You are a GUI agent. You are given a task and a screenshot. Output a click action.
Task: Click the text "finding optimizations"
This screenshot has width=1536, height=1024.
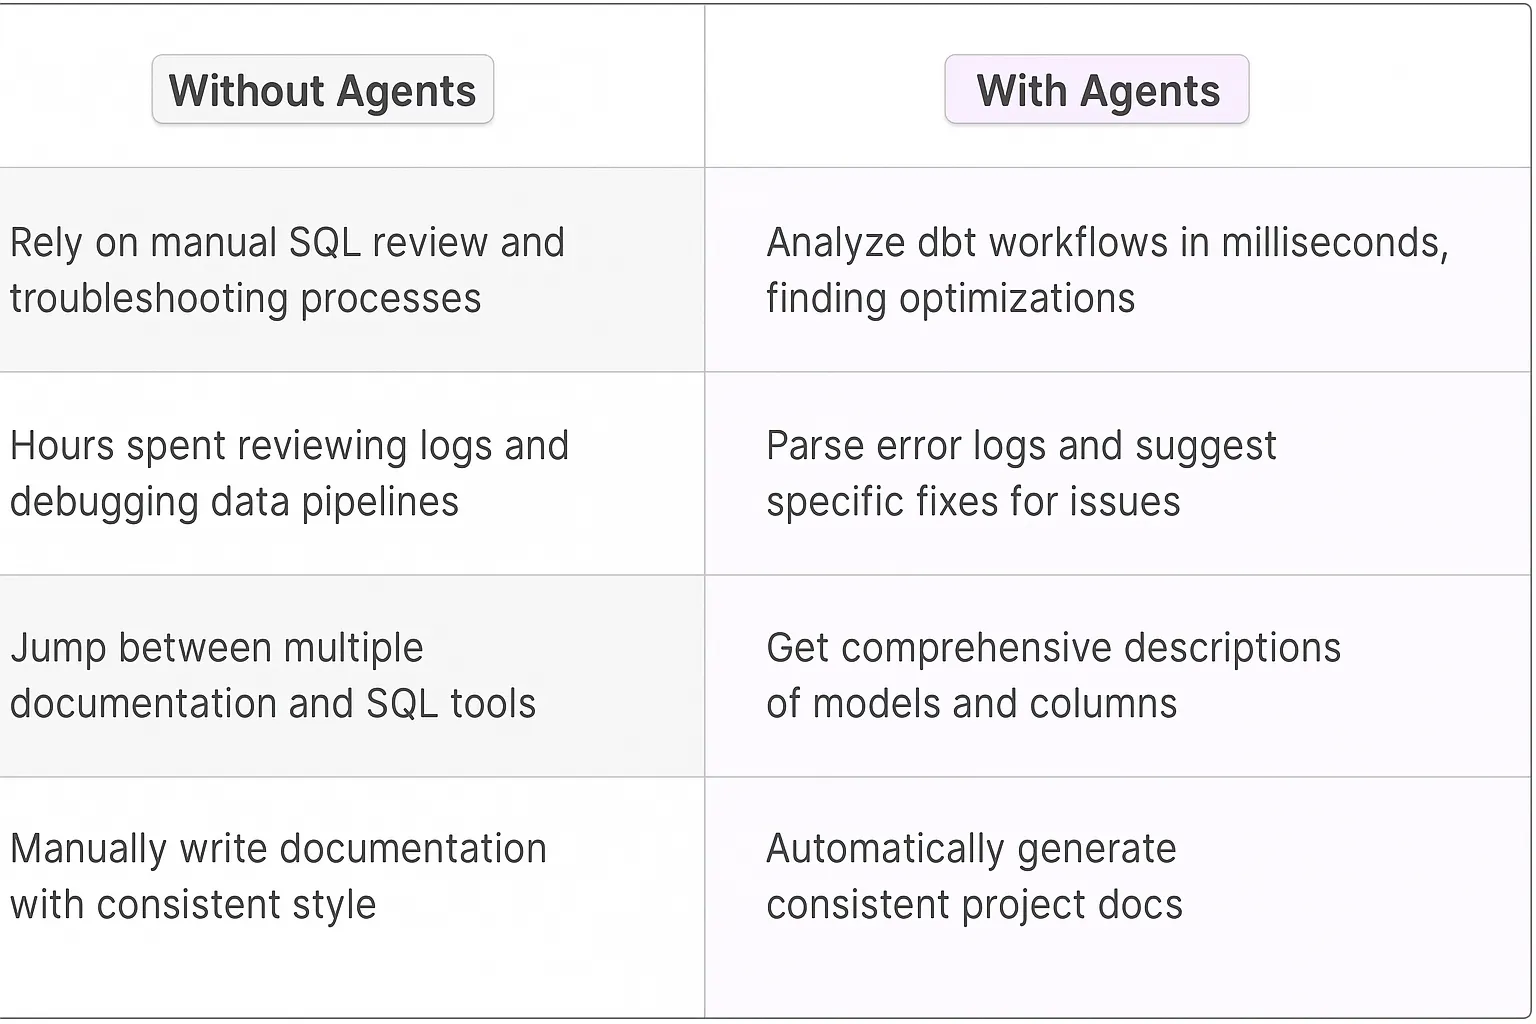[x=950, y=299]
